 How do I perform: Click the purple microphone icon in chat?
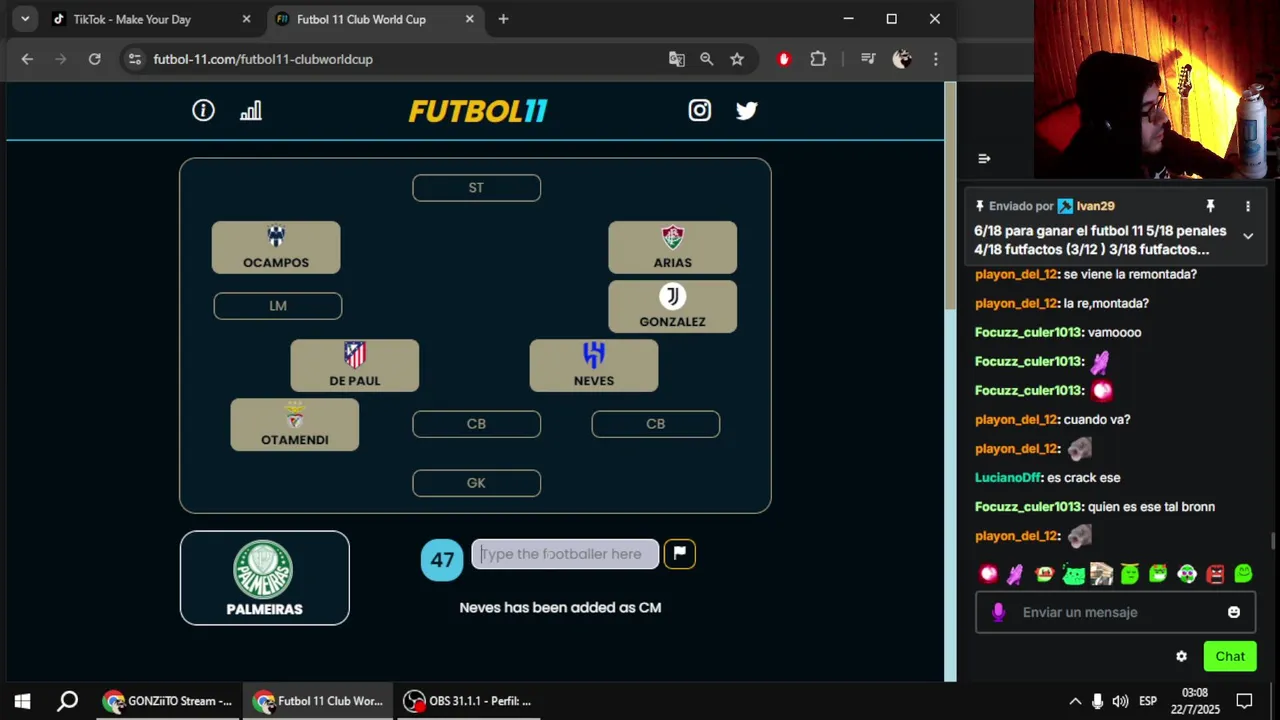click(998, 612)
